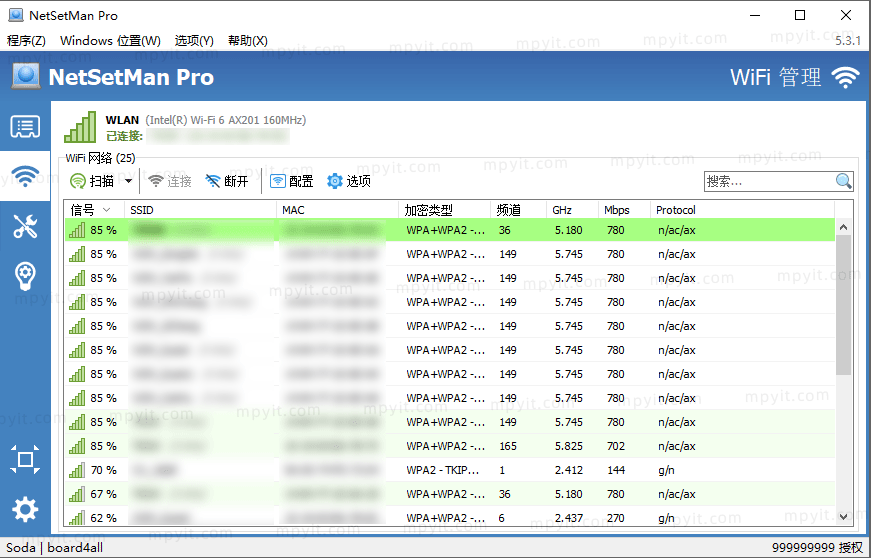
Task: Close the NetSetMan Pro window
Action: tap(845, 15)
